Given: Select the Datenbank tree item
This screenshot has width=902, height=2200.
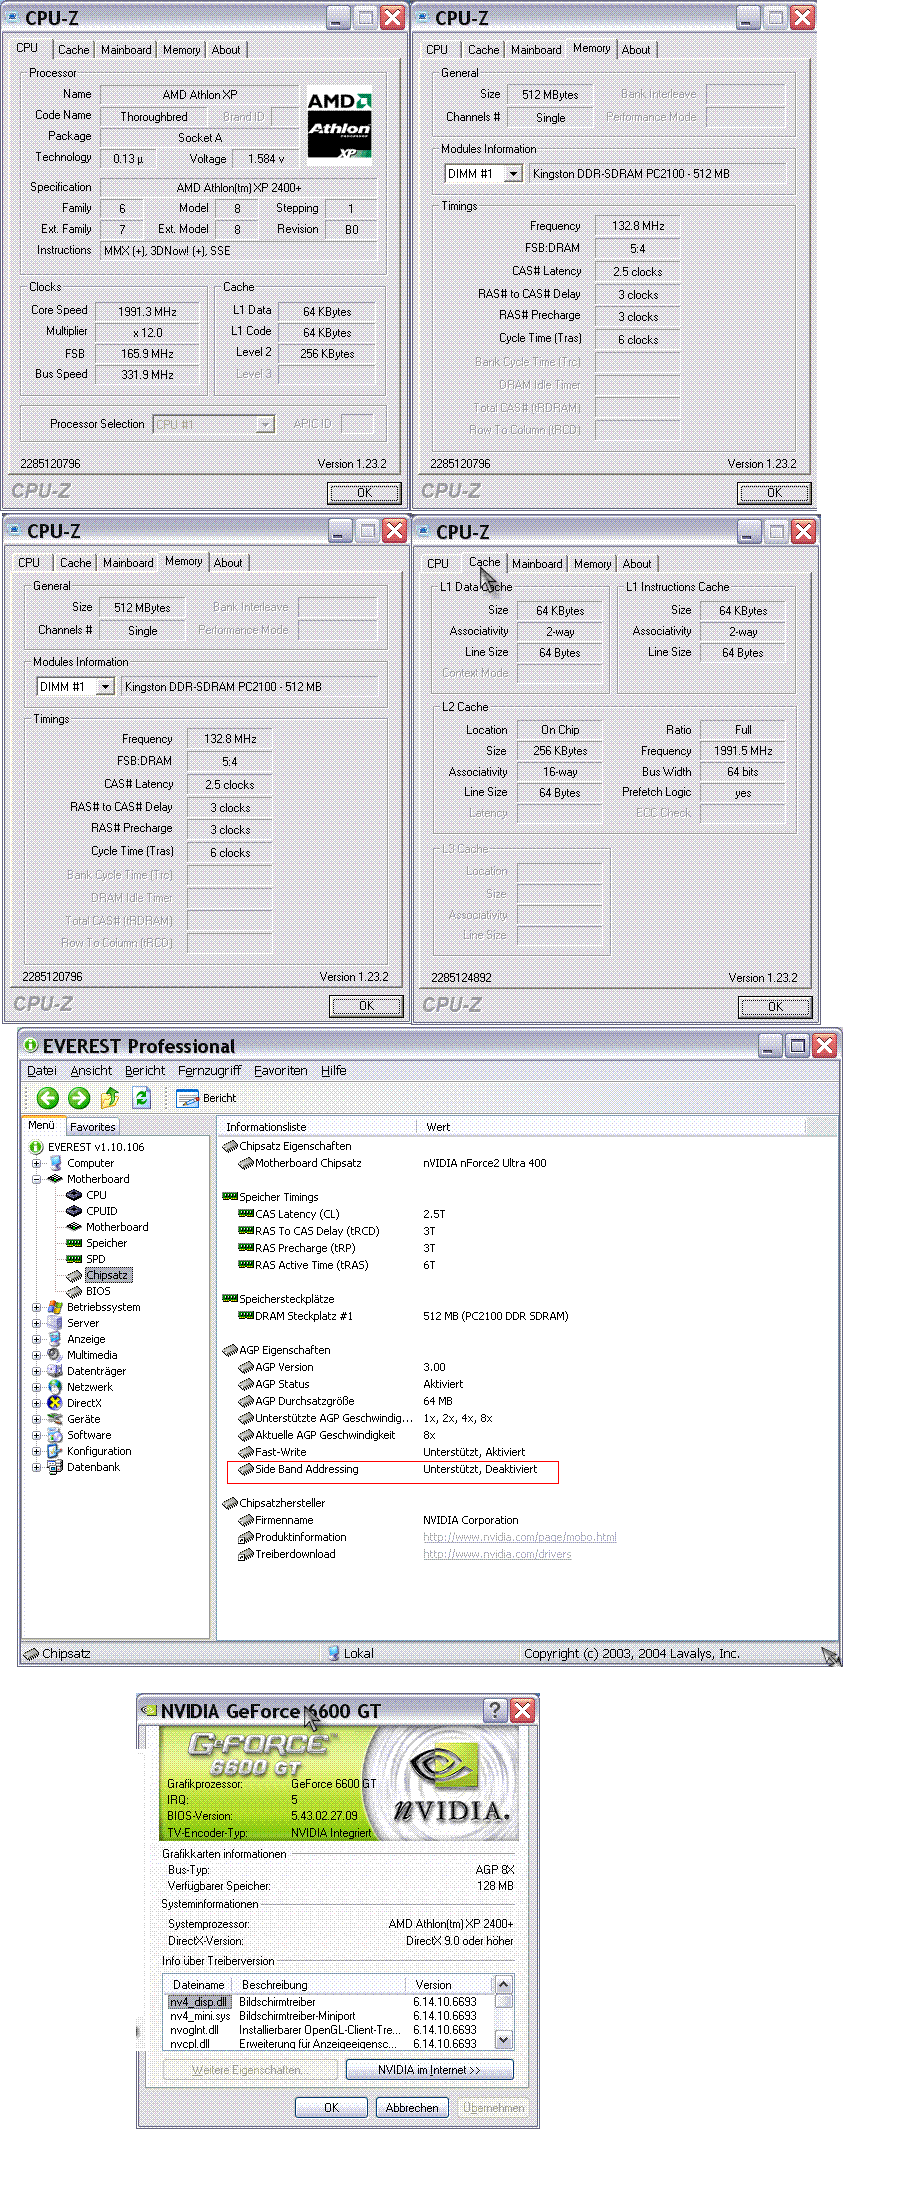Looking at the screenshot, I should click(x=93, y=1467).
